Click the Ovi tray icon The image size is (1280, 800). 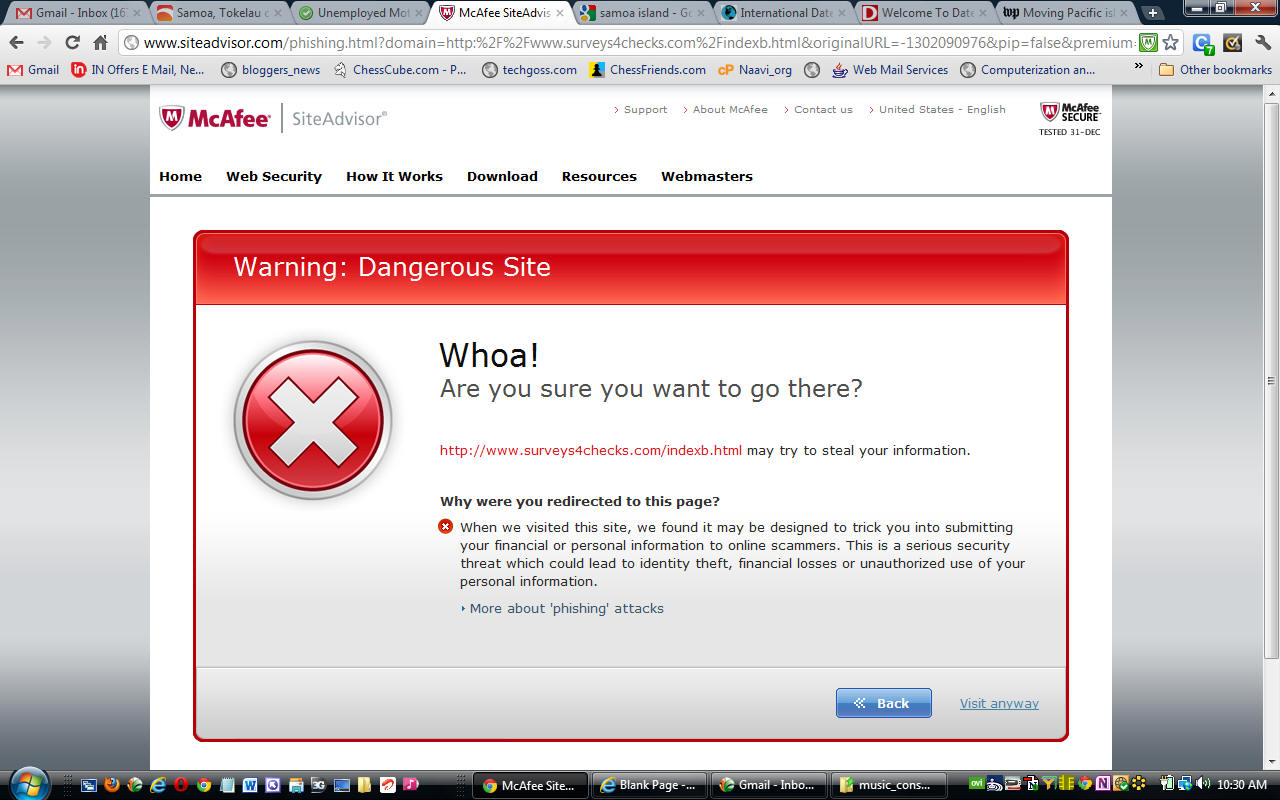coord(976,783)
